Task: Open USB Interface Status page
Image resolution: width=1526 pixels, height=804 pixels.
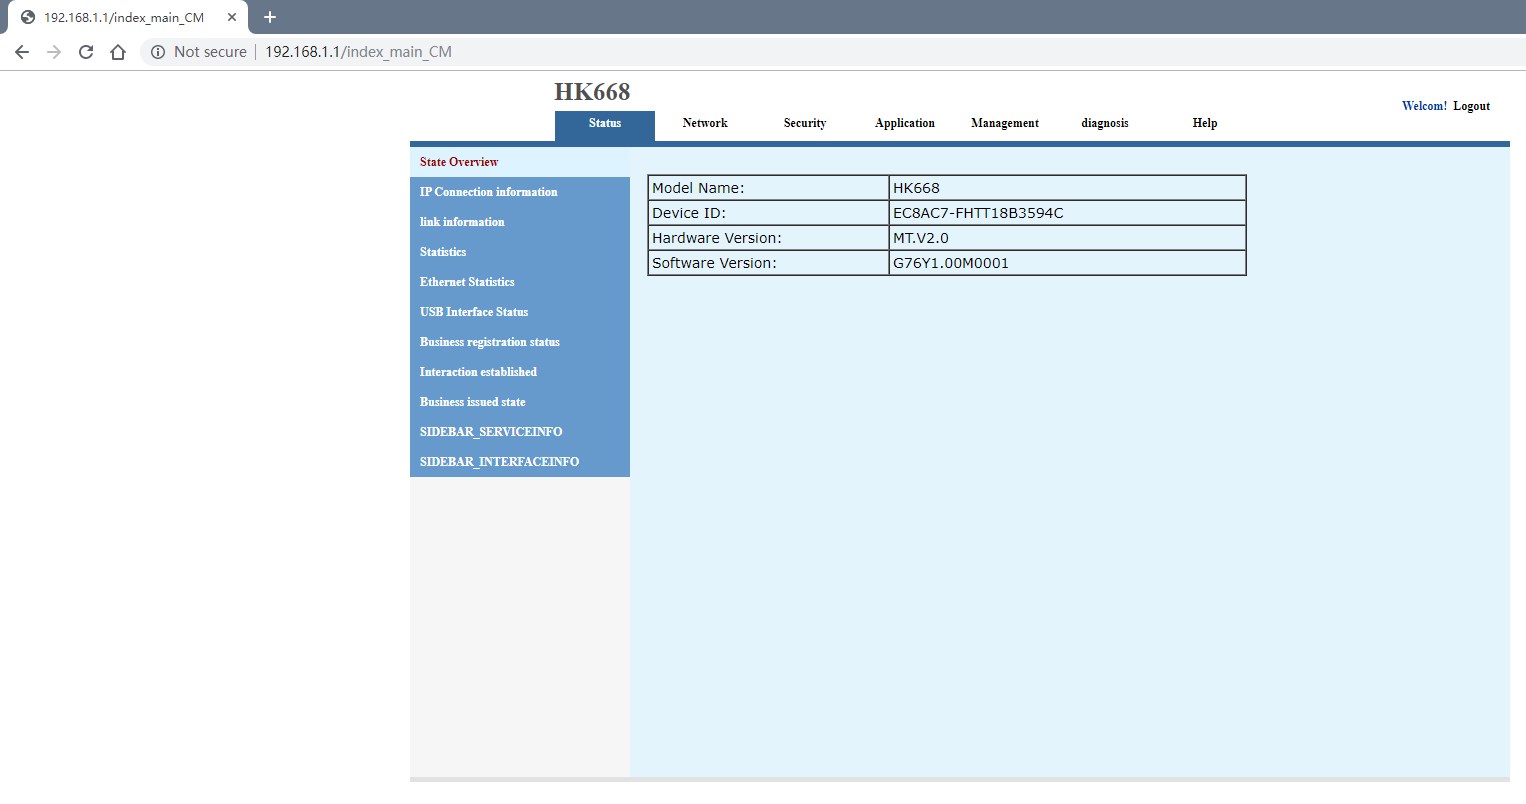Action: (x=474, y=312)
